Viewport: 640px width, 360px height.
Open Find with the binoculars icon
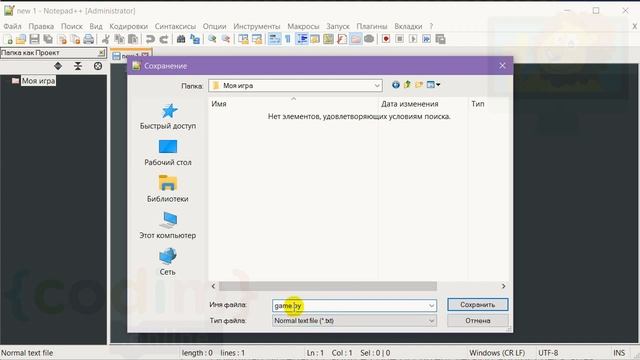[x=181, y=39]
